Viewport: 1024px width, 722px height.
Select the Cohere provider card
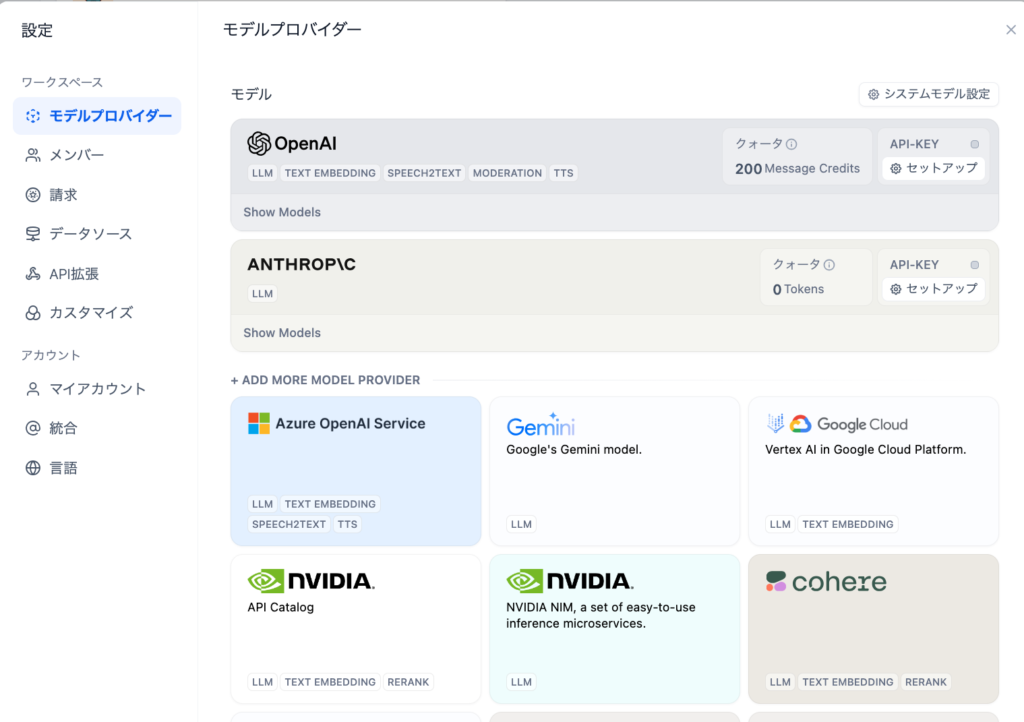[873, 629]
